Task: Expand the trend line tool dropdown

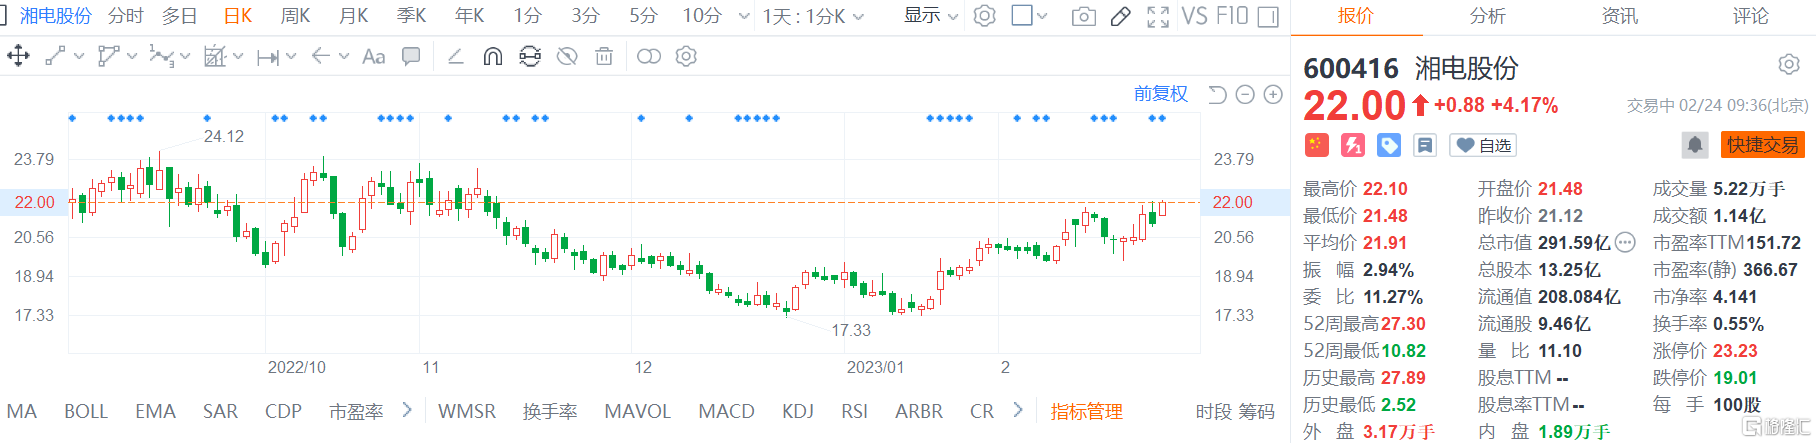Action: point(79,57)
